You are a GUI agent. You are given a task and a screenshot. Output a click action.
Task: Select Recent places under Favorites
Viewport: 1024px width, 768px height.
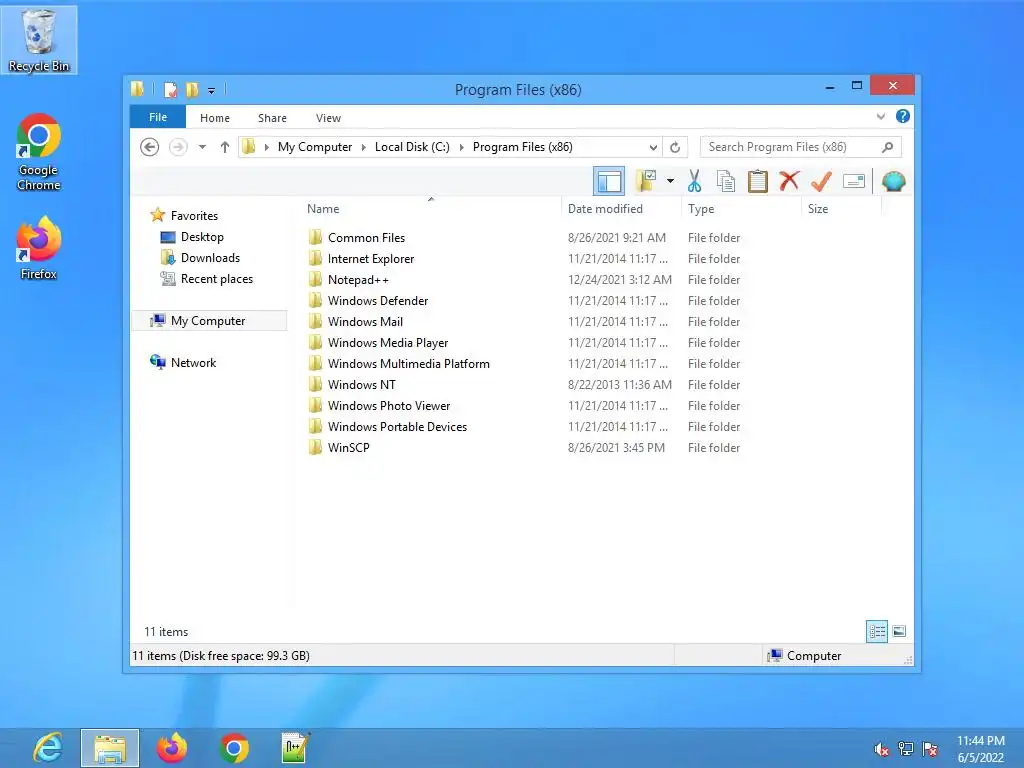(217, 279)
